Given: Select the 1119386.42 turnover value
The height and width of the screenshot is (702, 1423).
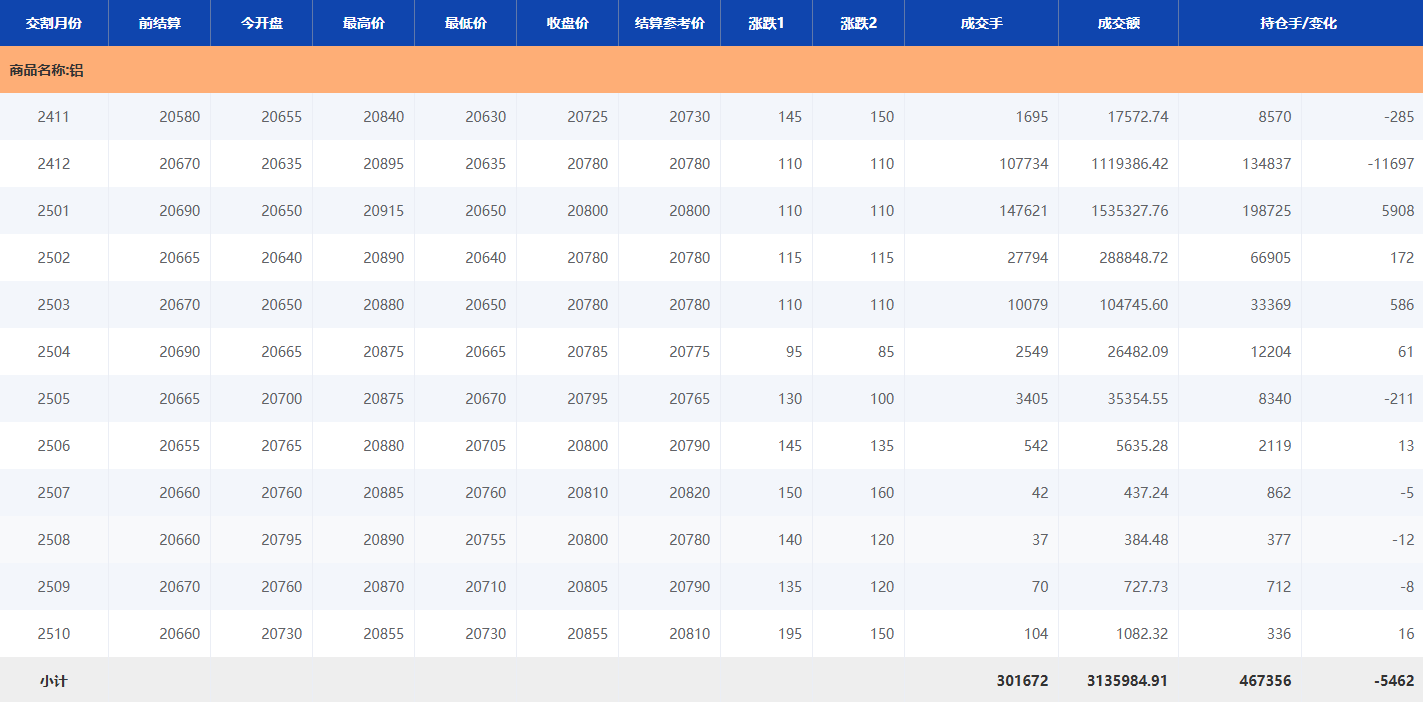Looking at the screenshot, I should (x=1129, y=164).
